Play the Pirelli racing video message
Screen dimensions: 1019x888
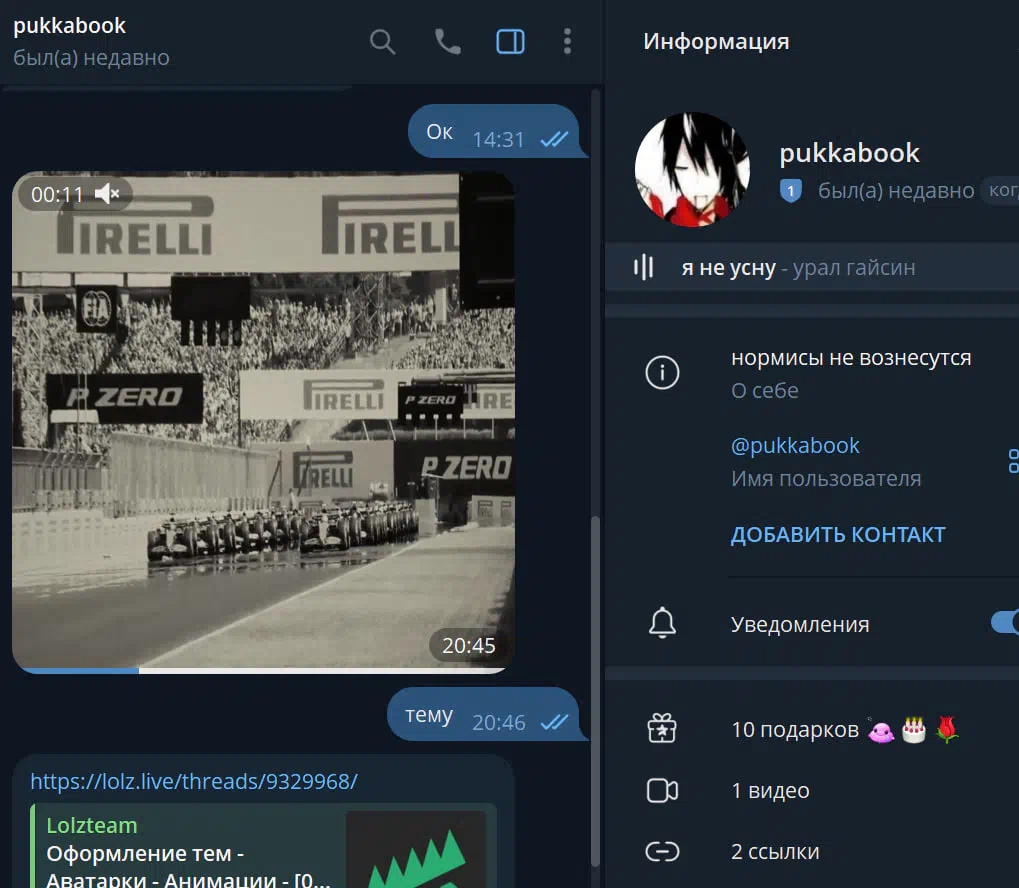(x=263, y=420)
